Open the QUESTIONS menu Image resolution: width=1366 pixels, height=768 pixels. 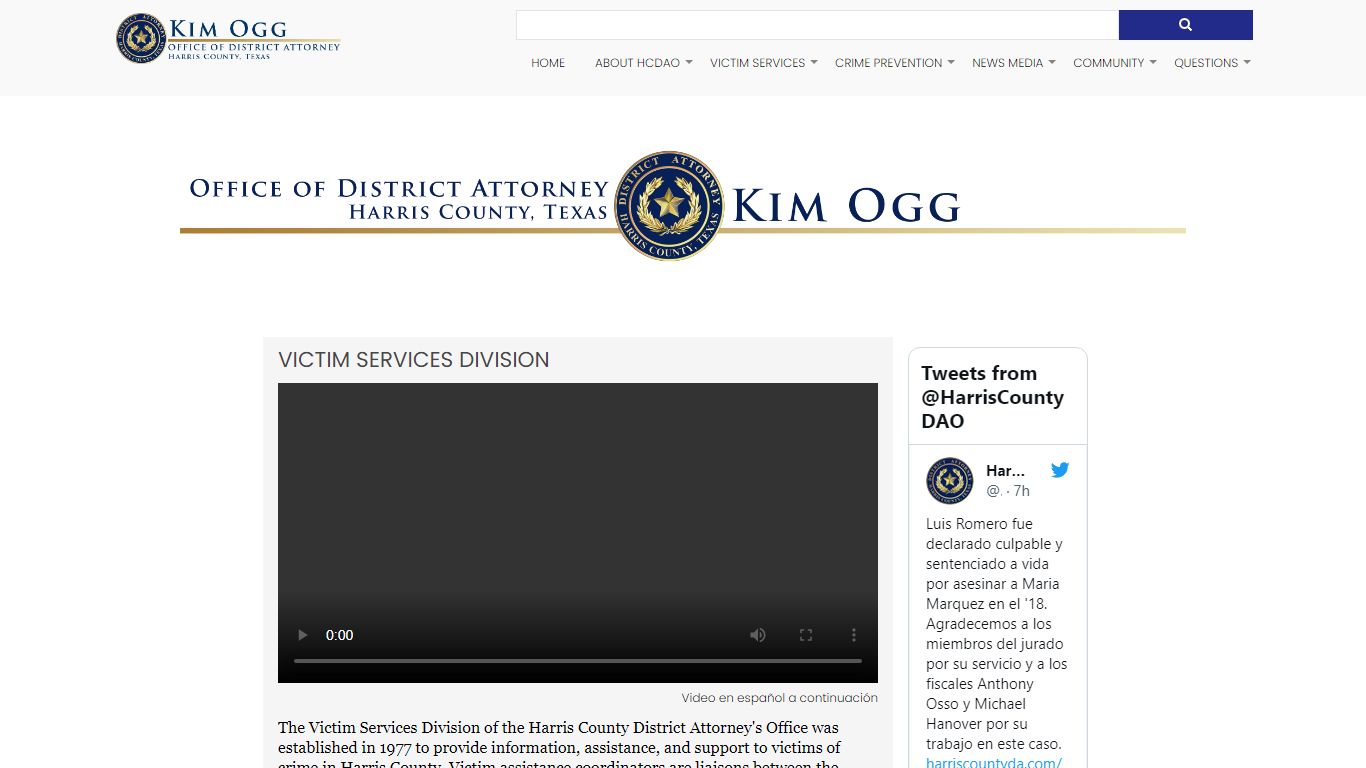click(1206, 63)
